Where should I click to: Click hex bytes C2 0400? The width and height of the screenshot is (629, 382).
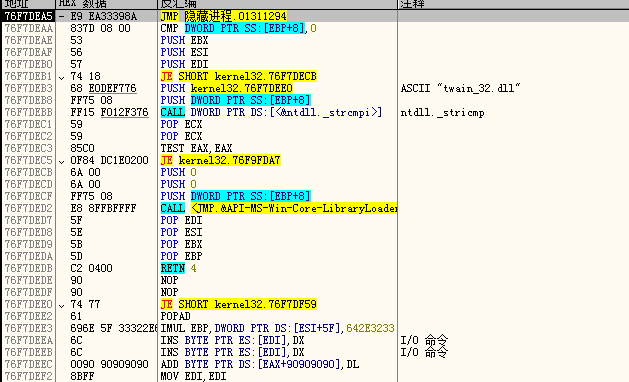click(91, 268)
